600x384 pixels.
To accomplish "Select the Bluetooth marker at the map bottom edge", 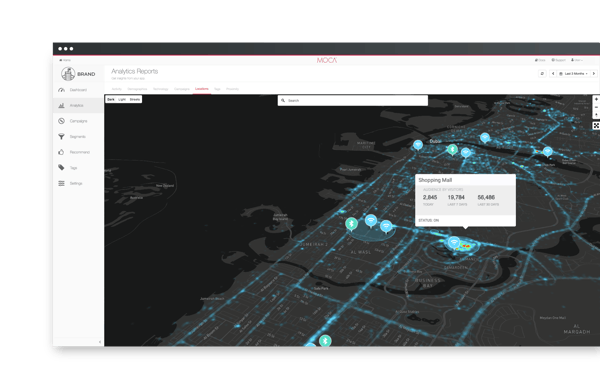I will tap(325, 340).
